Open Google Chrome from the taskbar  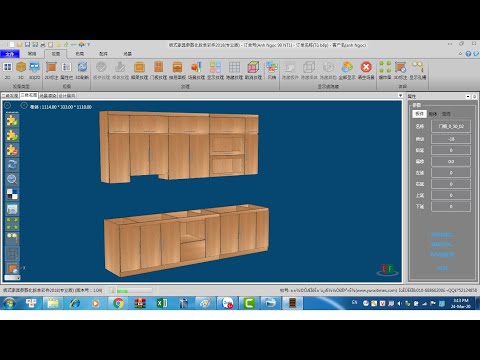118,303
